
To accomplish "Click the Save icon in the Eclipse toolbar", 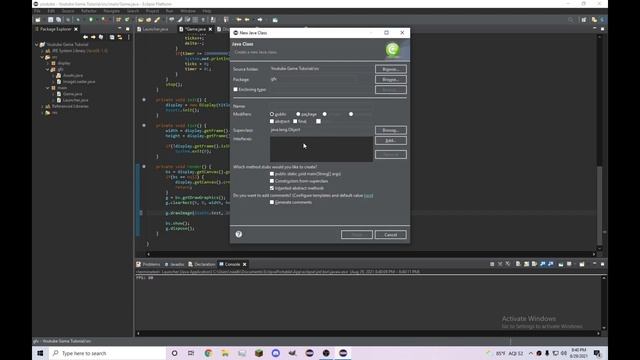I will [51, 20].
